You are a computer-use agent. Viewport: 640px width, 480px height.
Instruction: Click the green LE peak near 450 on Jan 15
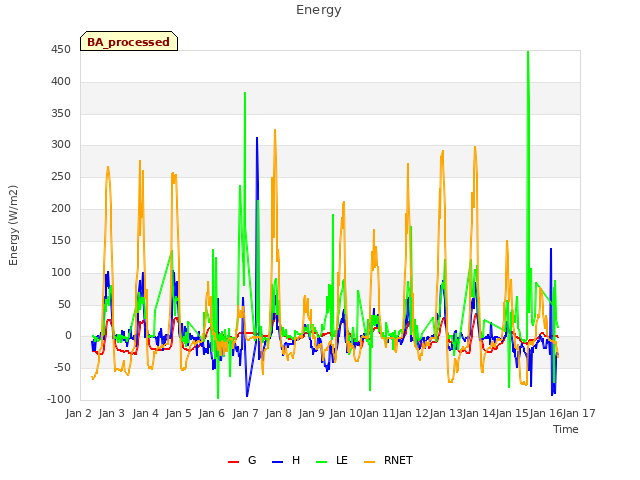pyautogui.click(x=528, y=53)
